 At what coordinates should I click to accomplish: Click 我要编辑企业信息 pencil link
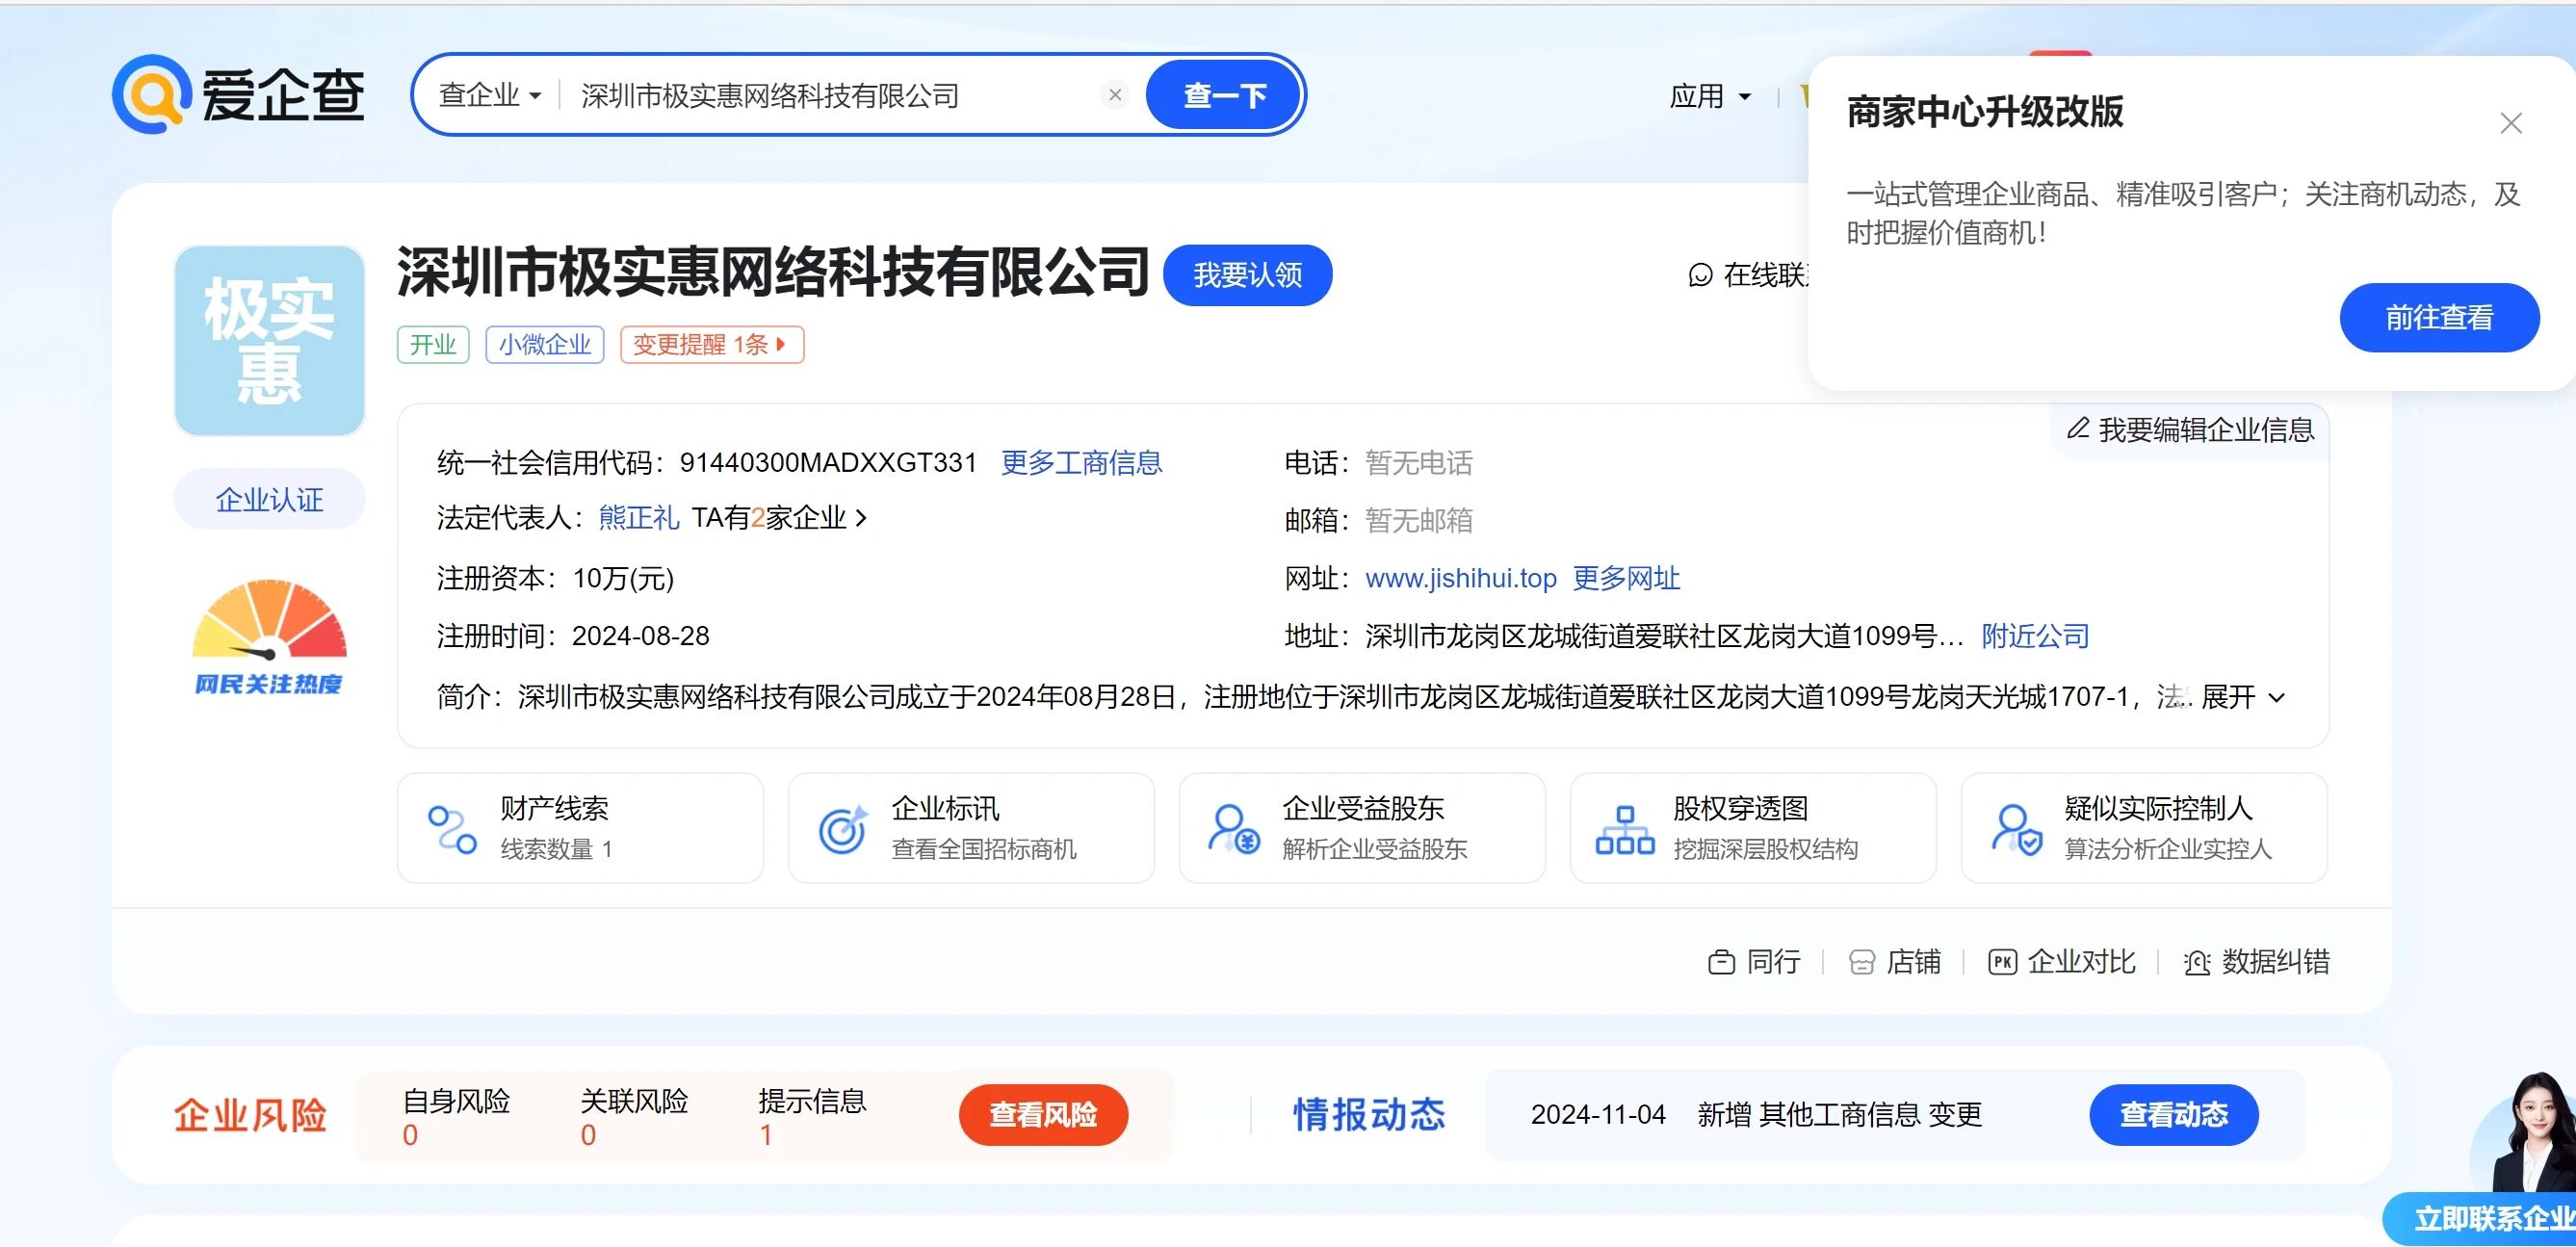tap(2190, 430)
